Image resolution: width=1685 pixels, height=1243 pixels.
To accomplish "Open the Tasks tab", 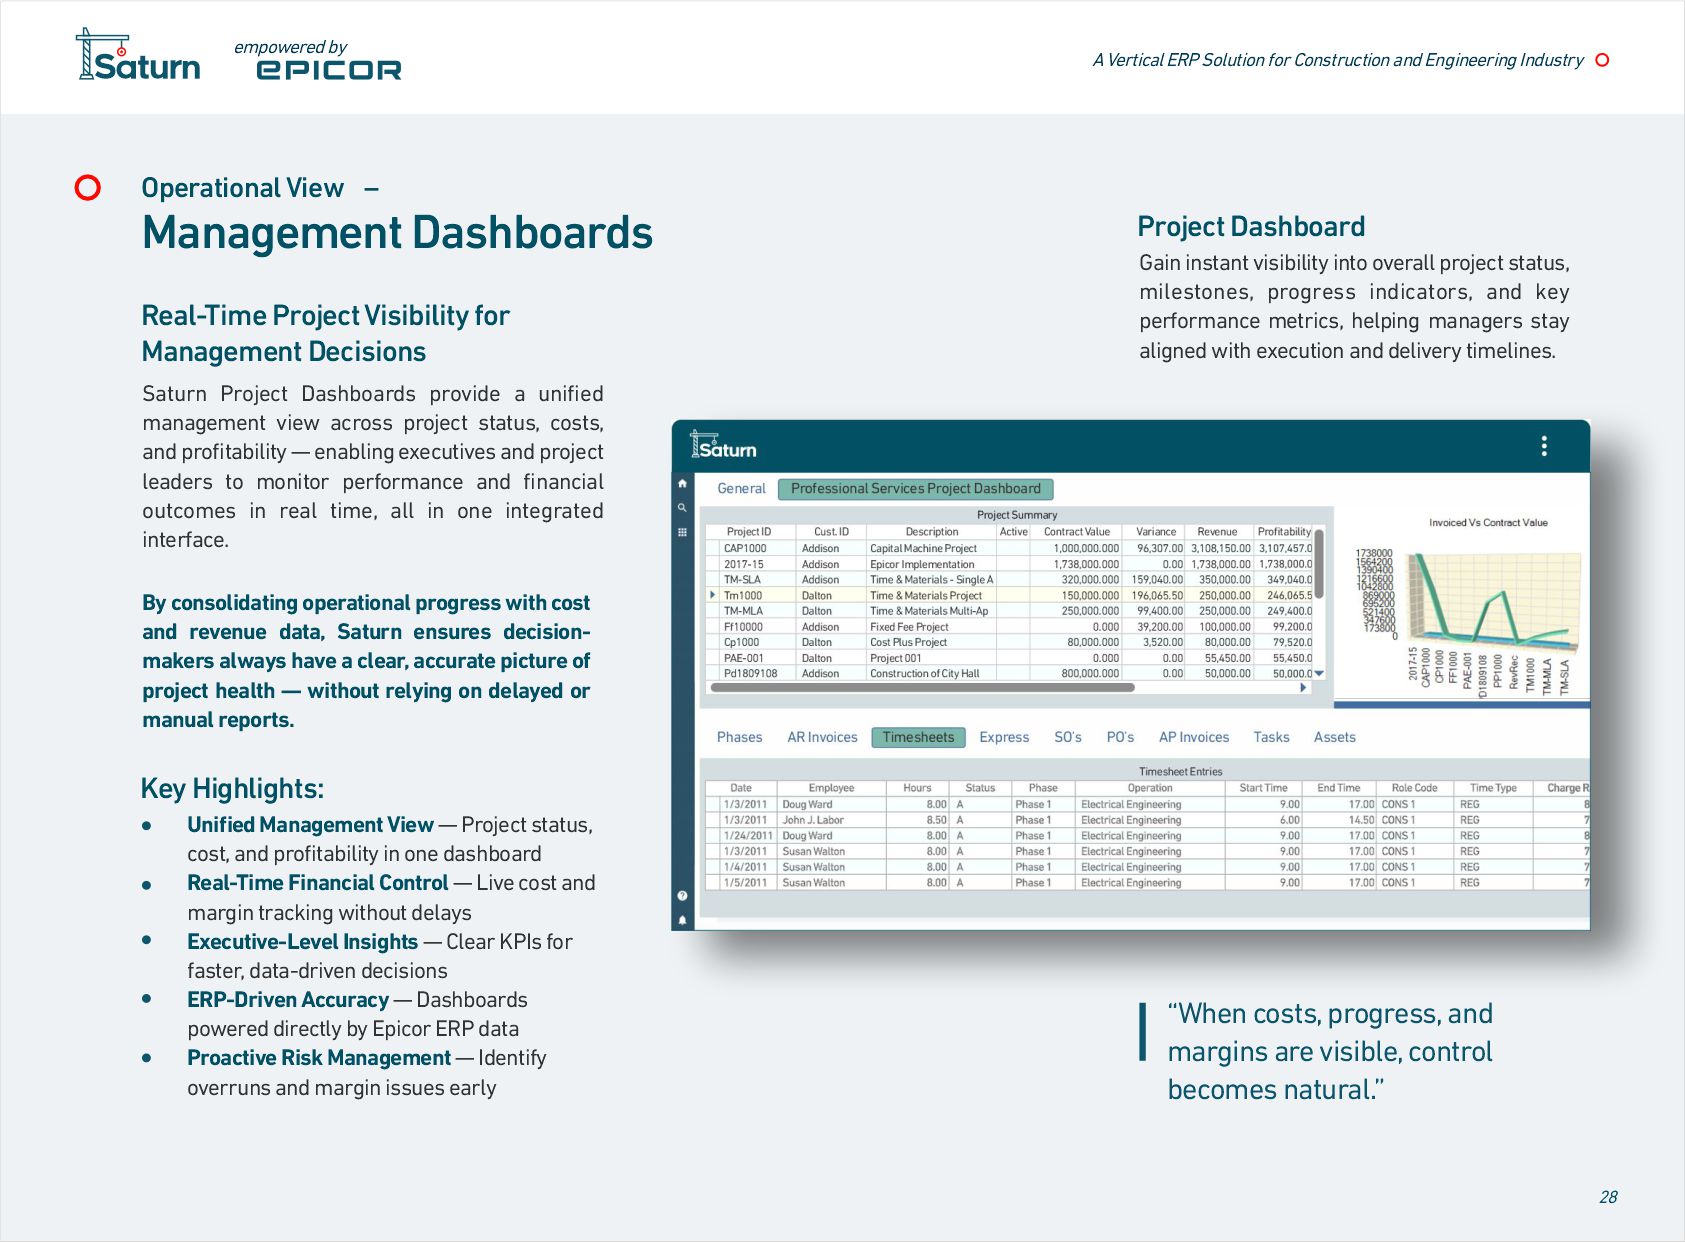I will coord(1271,737).
